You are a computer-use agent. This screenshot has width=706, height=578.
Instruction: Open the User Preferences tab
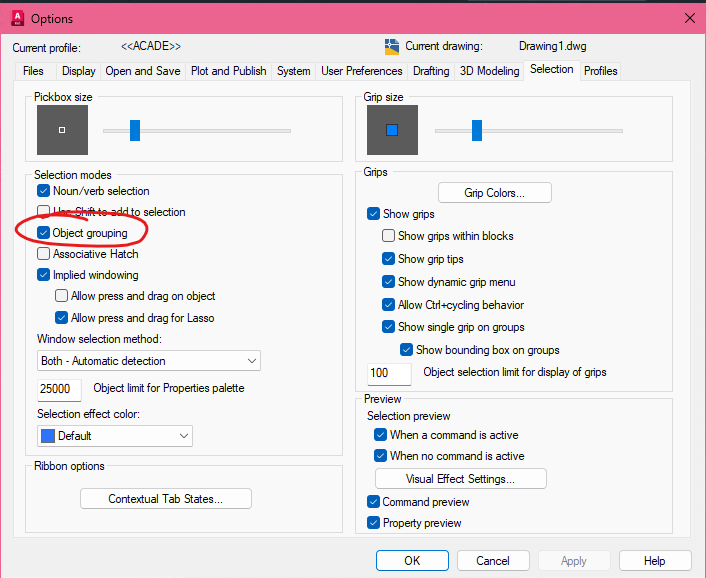click(362, 71)
